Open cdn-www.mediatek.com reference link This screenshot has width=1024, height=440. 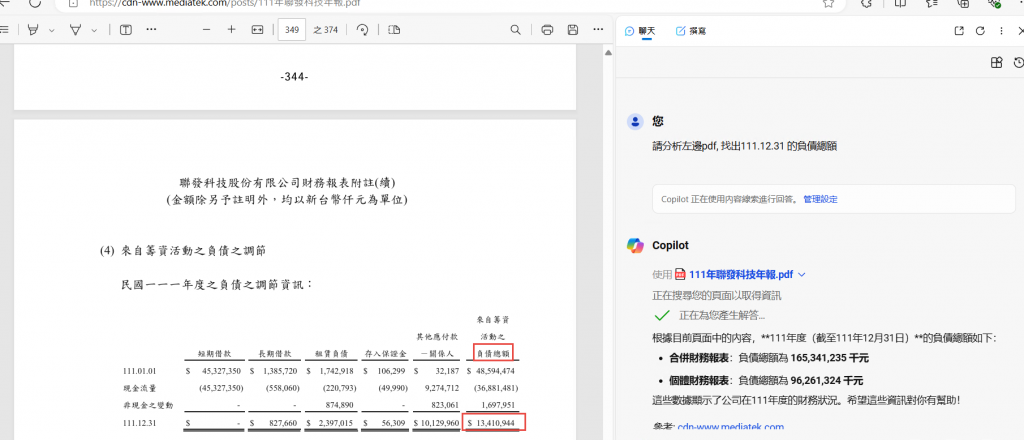(x=730, y=427)
